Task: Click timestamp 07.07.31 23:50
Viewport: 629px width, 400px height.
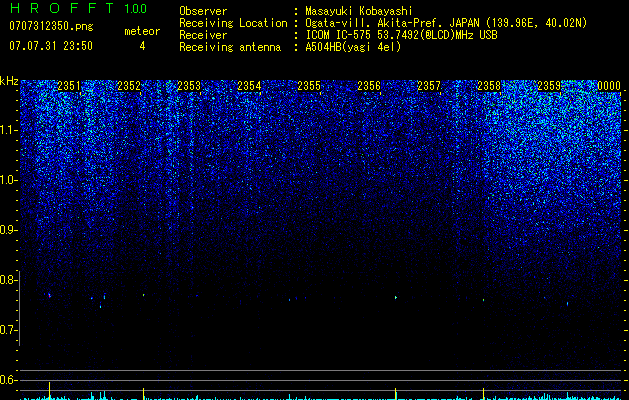Action: 51,46
